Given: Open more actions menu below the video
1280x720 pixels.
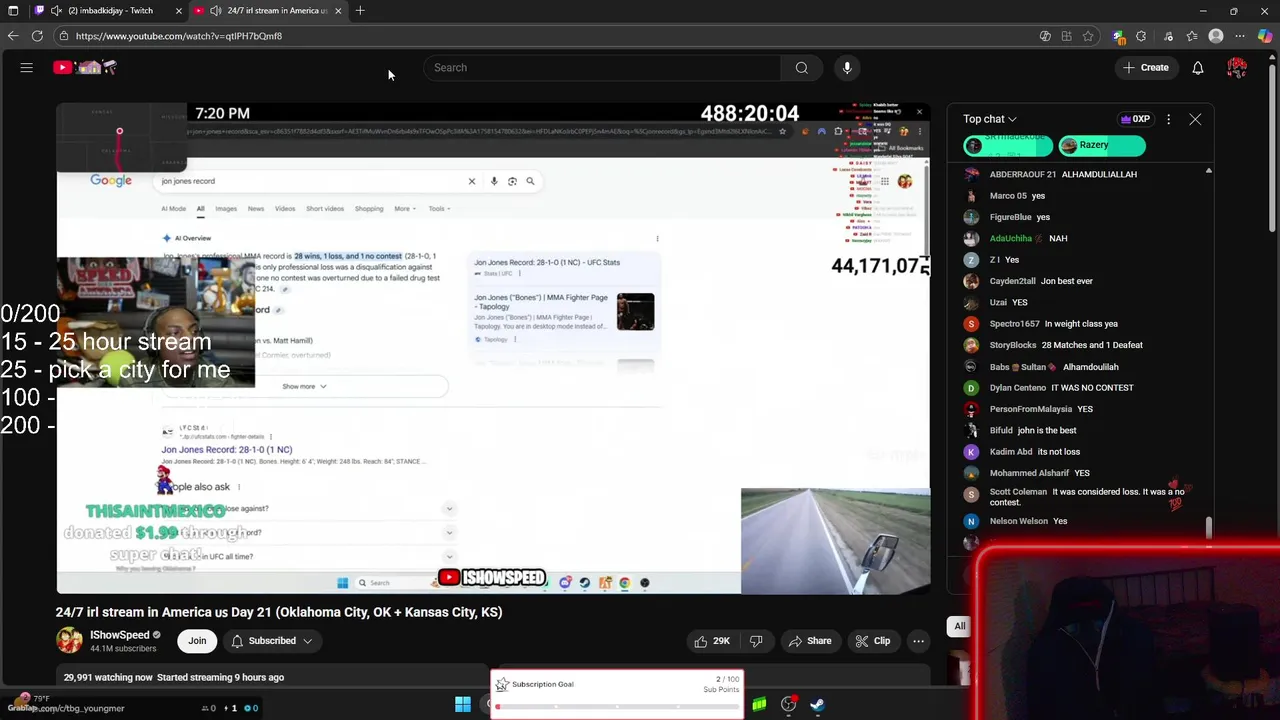Looking at the screenshot, I should point(918,641).
